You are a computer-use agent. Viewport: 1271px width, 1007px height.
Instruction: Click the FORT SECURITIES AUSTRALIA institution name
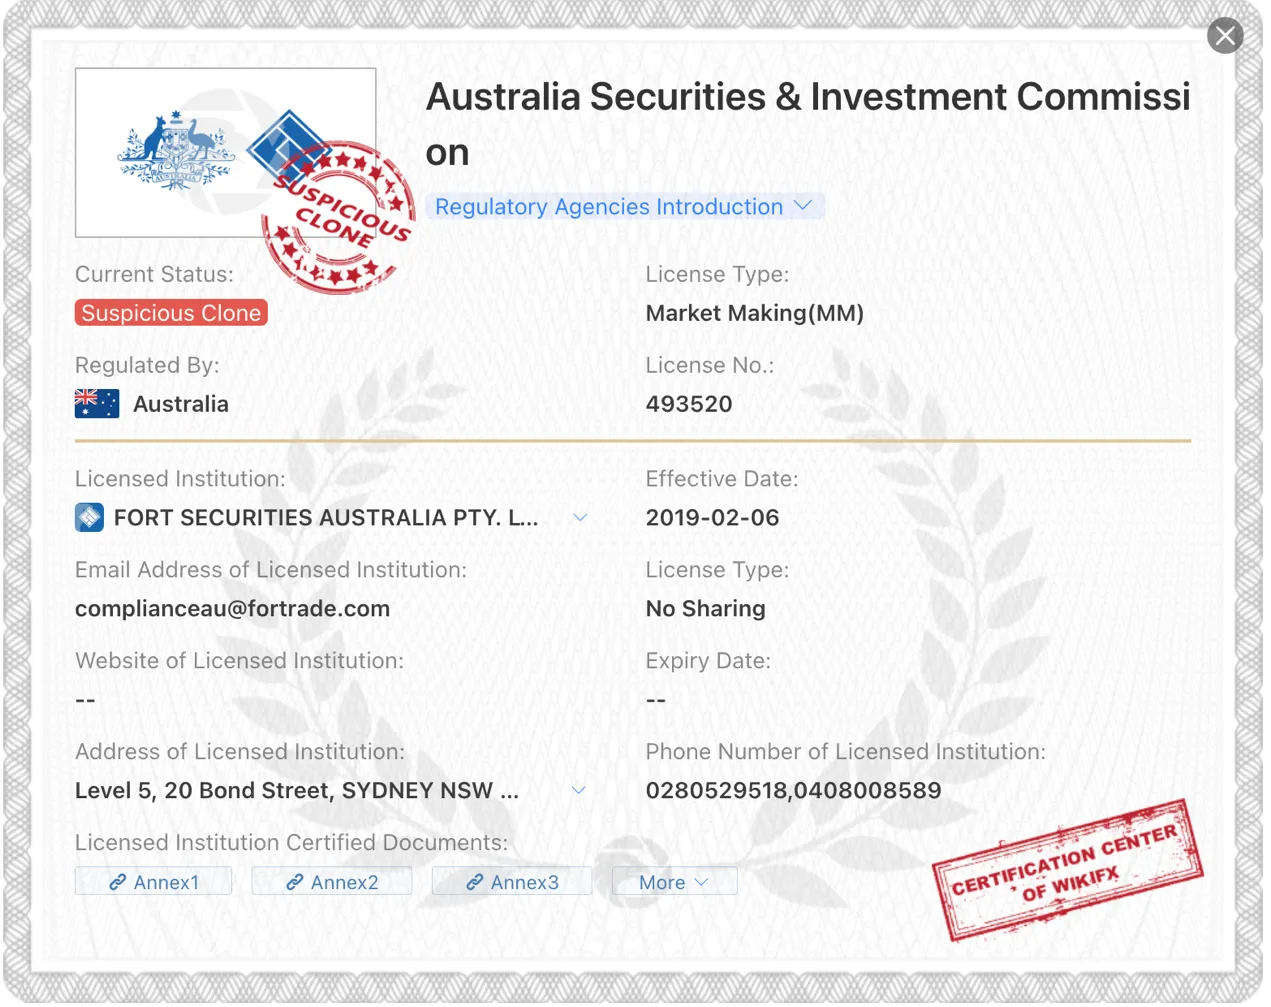pyautogui.click(x=326, y=518)
